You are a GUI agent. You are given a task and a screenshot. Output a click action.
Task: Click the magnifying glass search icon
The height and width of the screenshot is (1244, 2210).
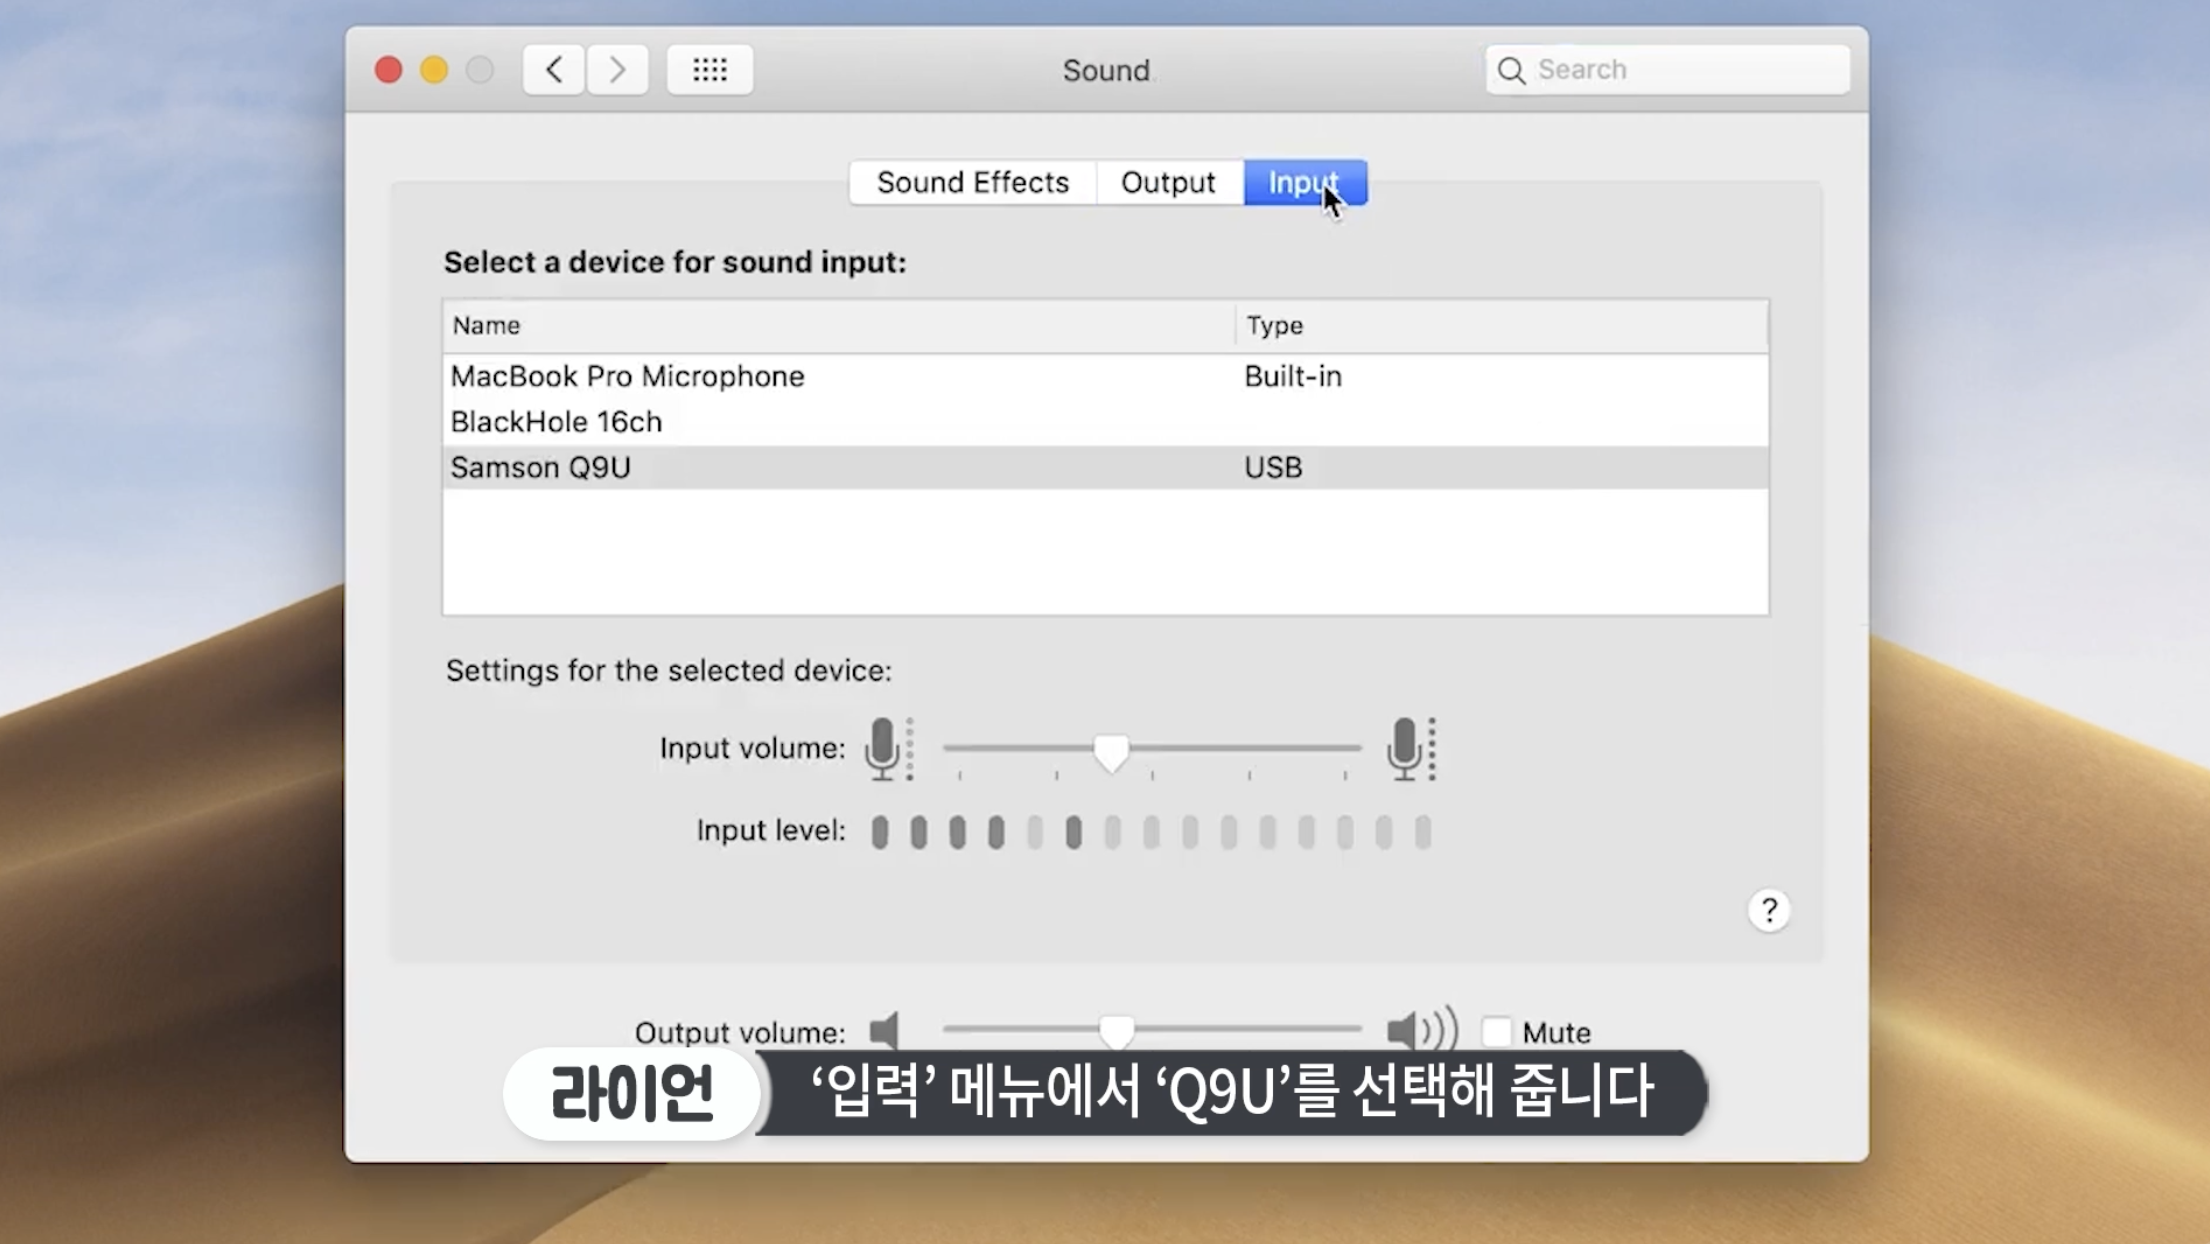tap(1511, 70)
